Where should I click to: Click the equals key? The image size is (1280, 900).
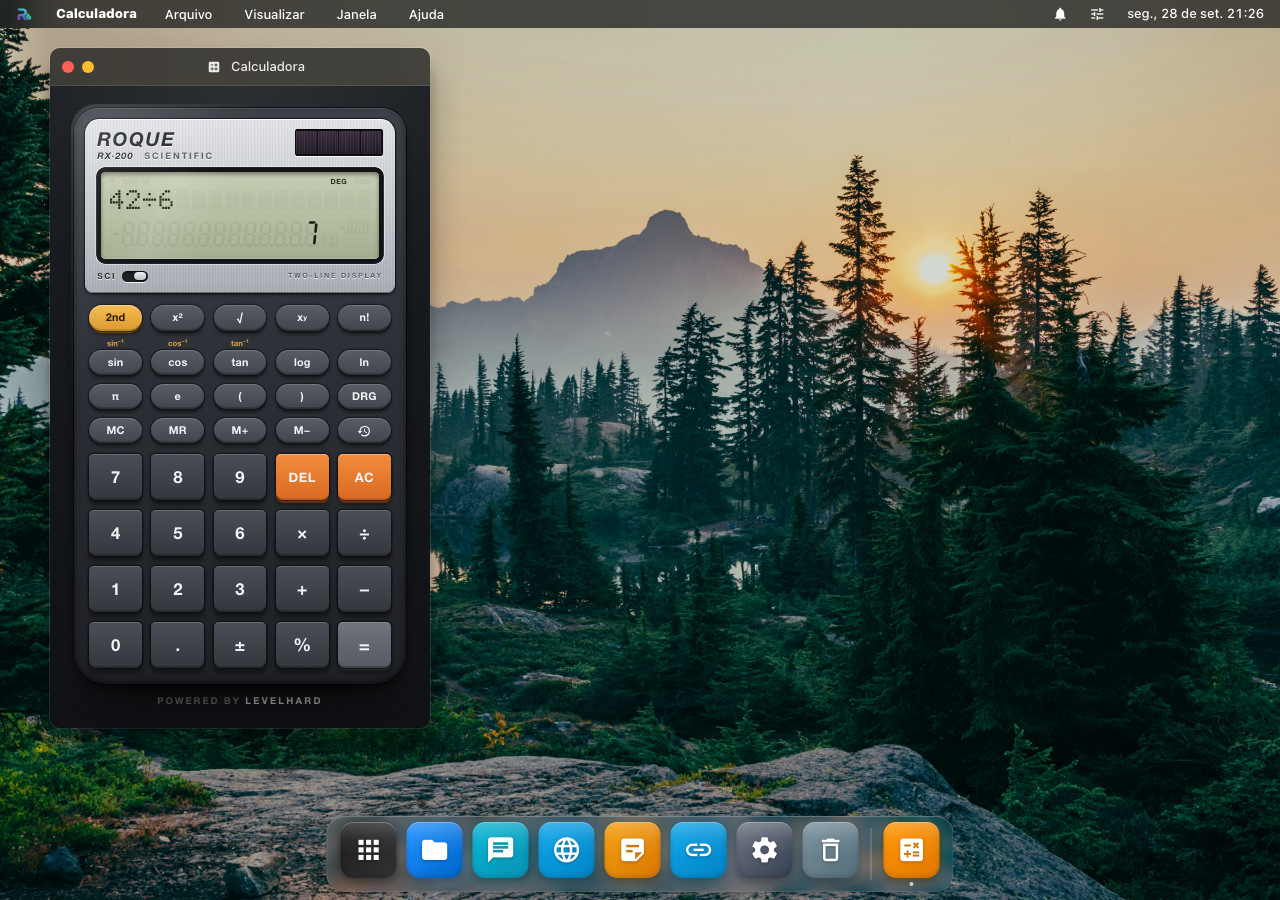pos(364,645)
